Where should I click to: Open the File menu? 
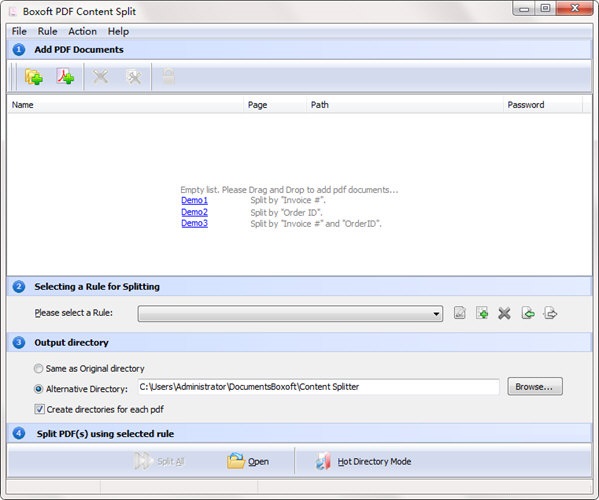(x=19, y=31)
